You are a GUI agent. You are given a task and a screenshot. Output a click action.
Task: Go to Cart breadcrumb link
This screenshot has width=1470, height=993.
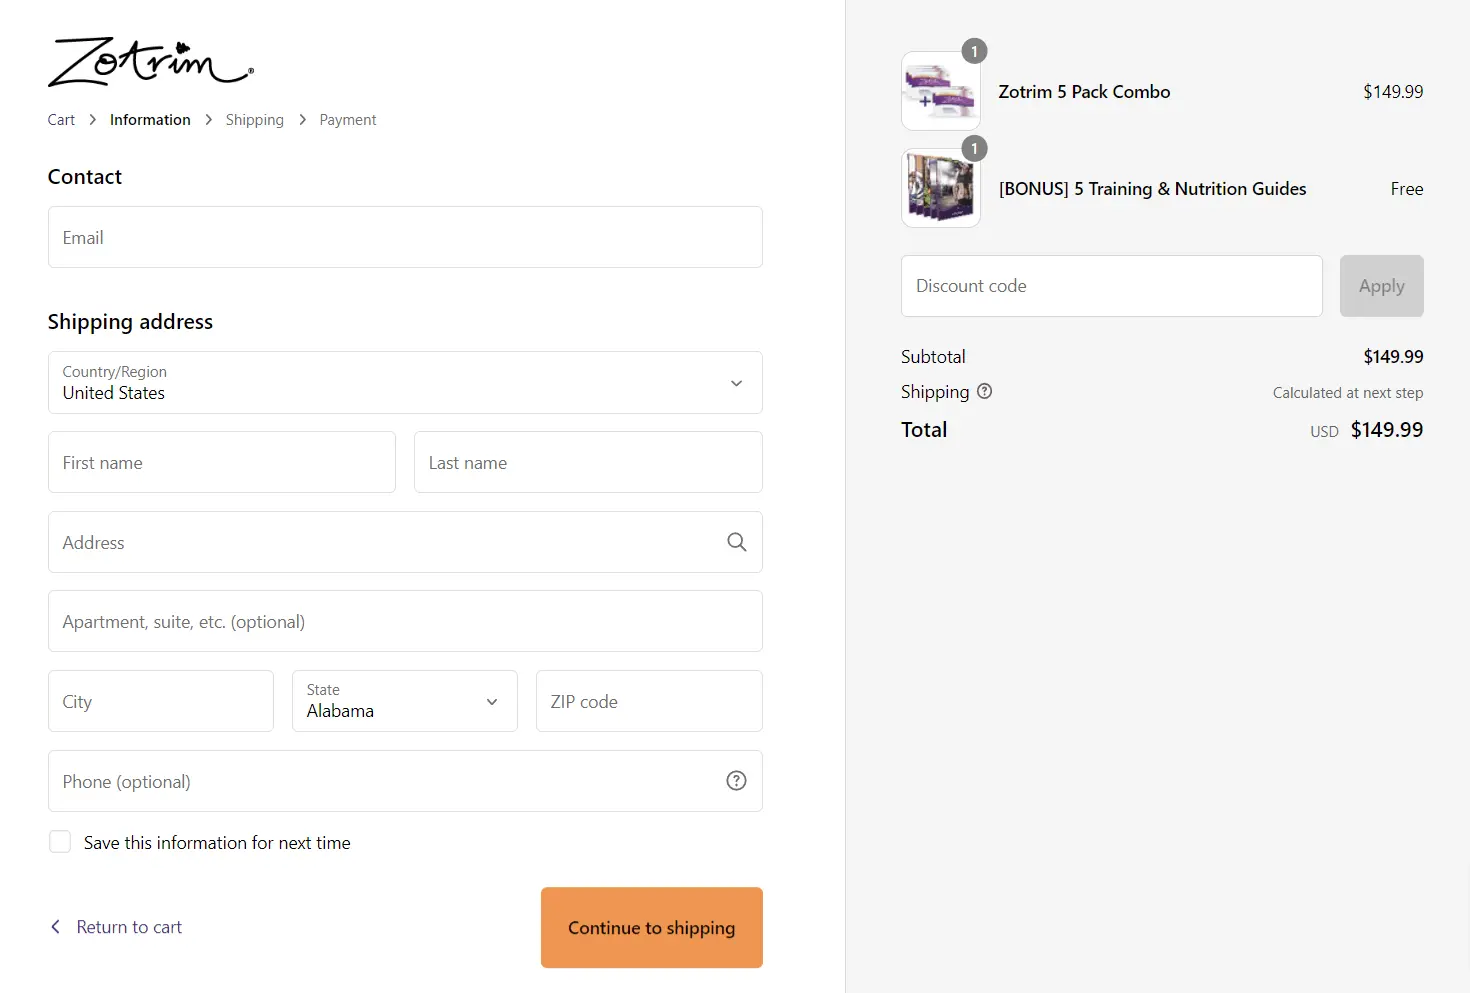(61, 120)
